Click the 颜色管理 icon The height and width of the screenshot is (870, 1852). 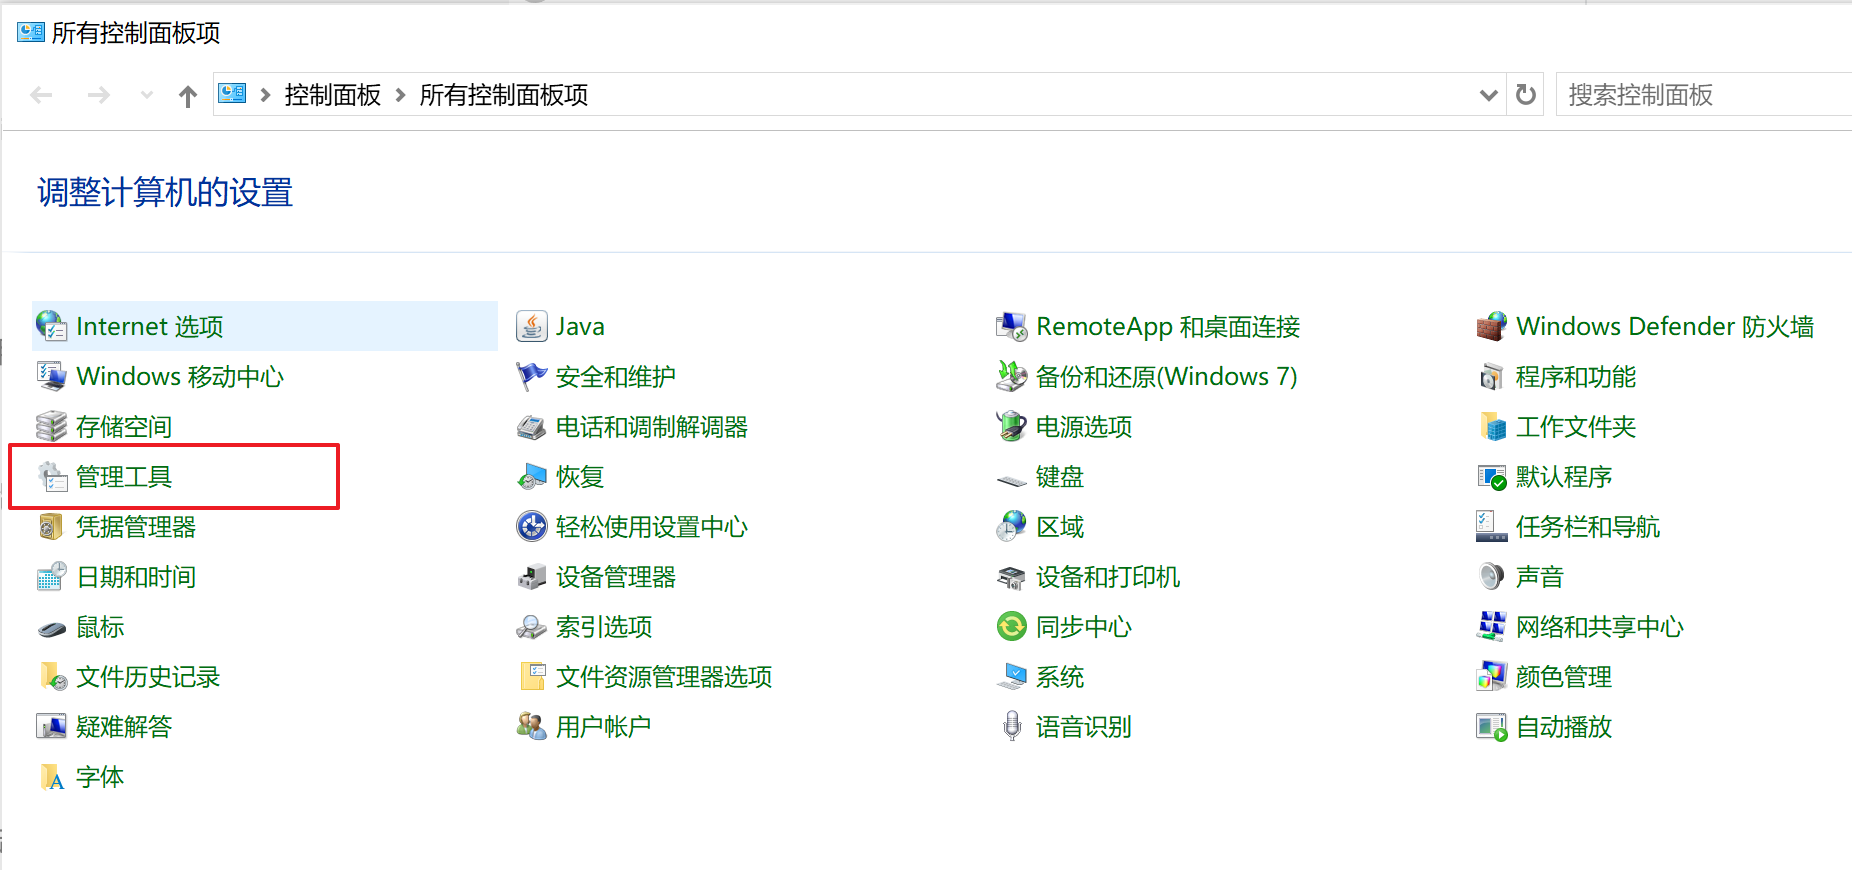tap(1491, 677)
